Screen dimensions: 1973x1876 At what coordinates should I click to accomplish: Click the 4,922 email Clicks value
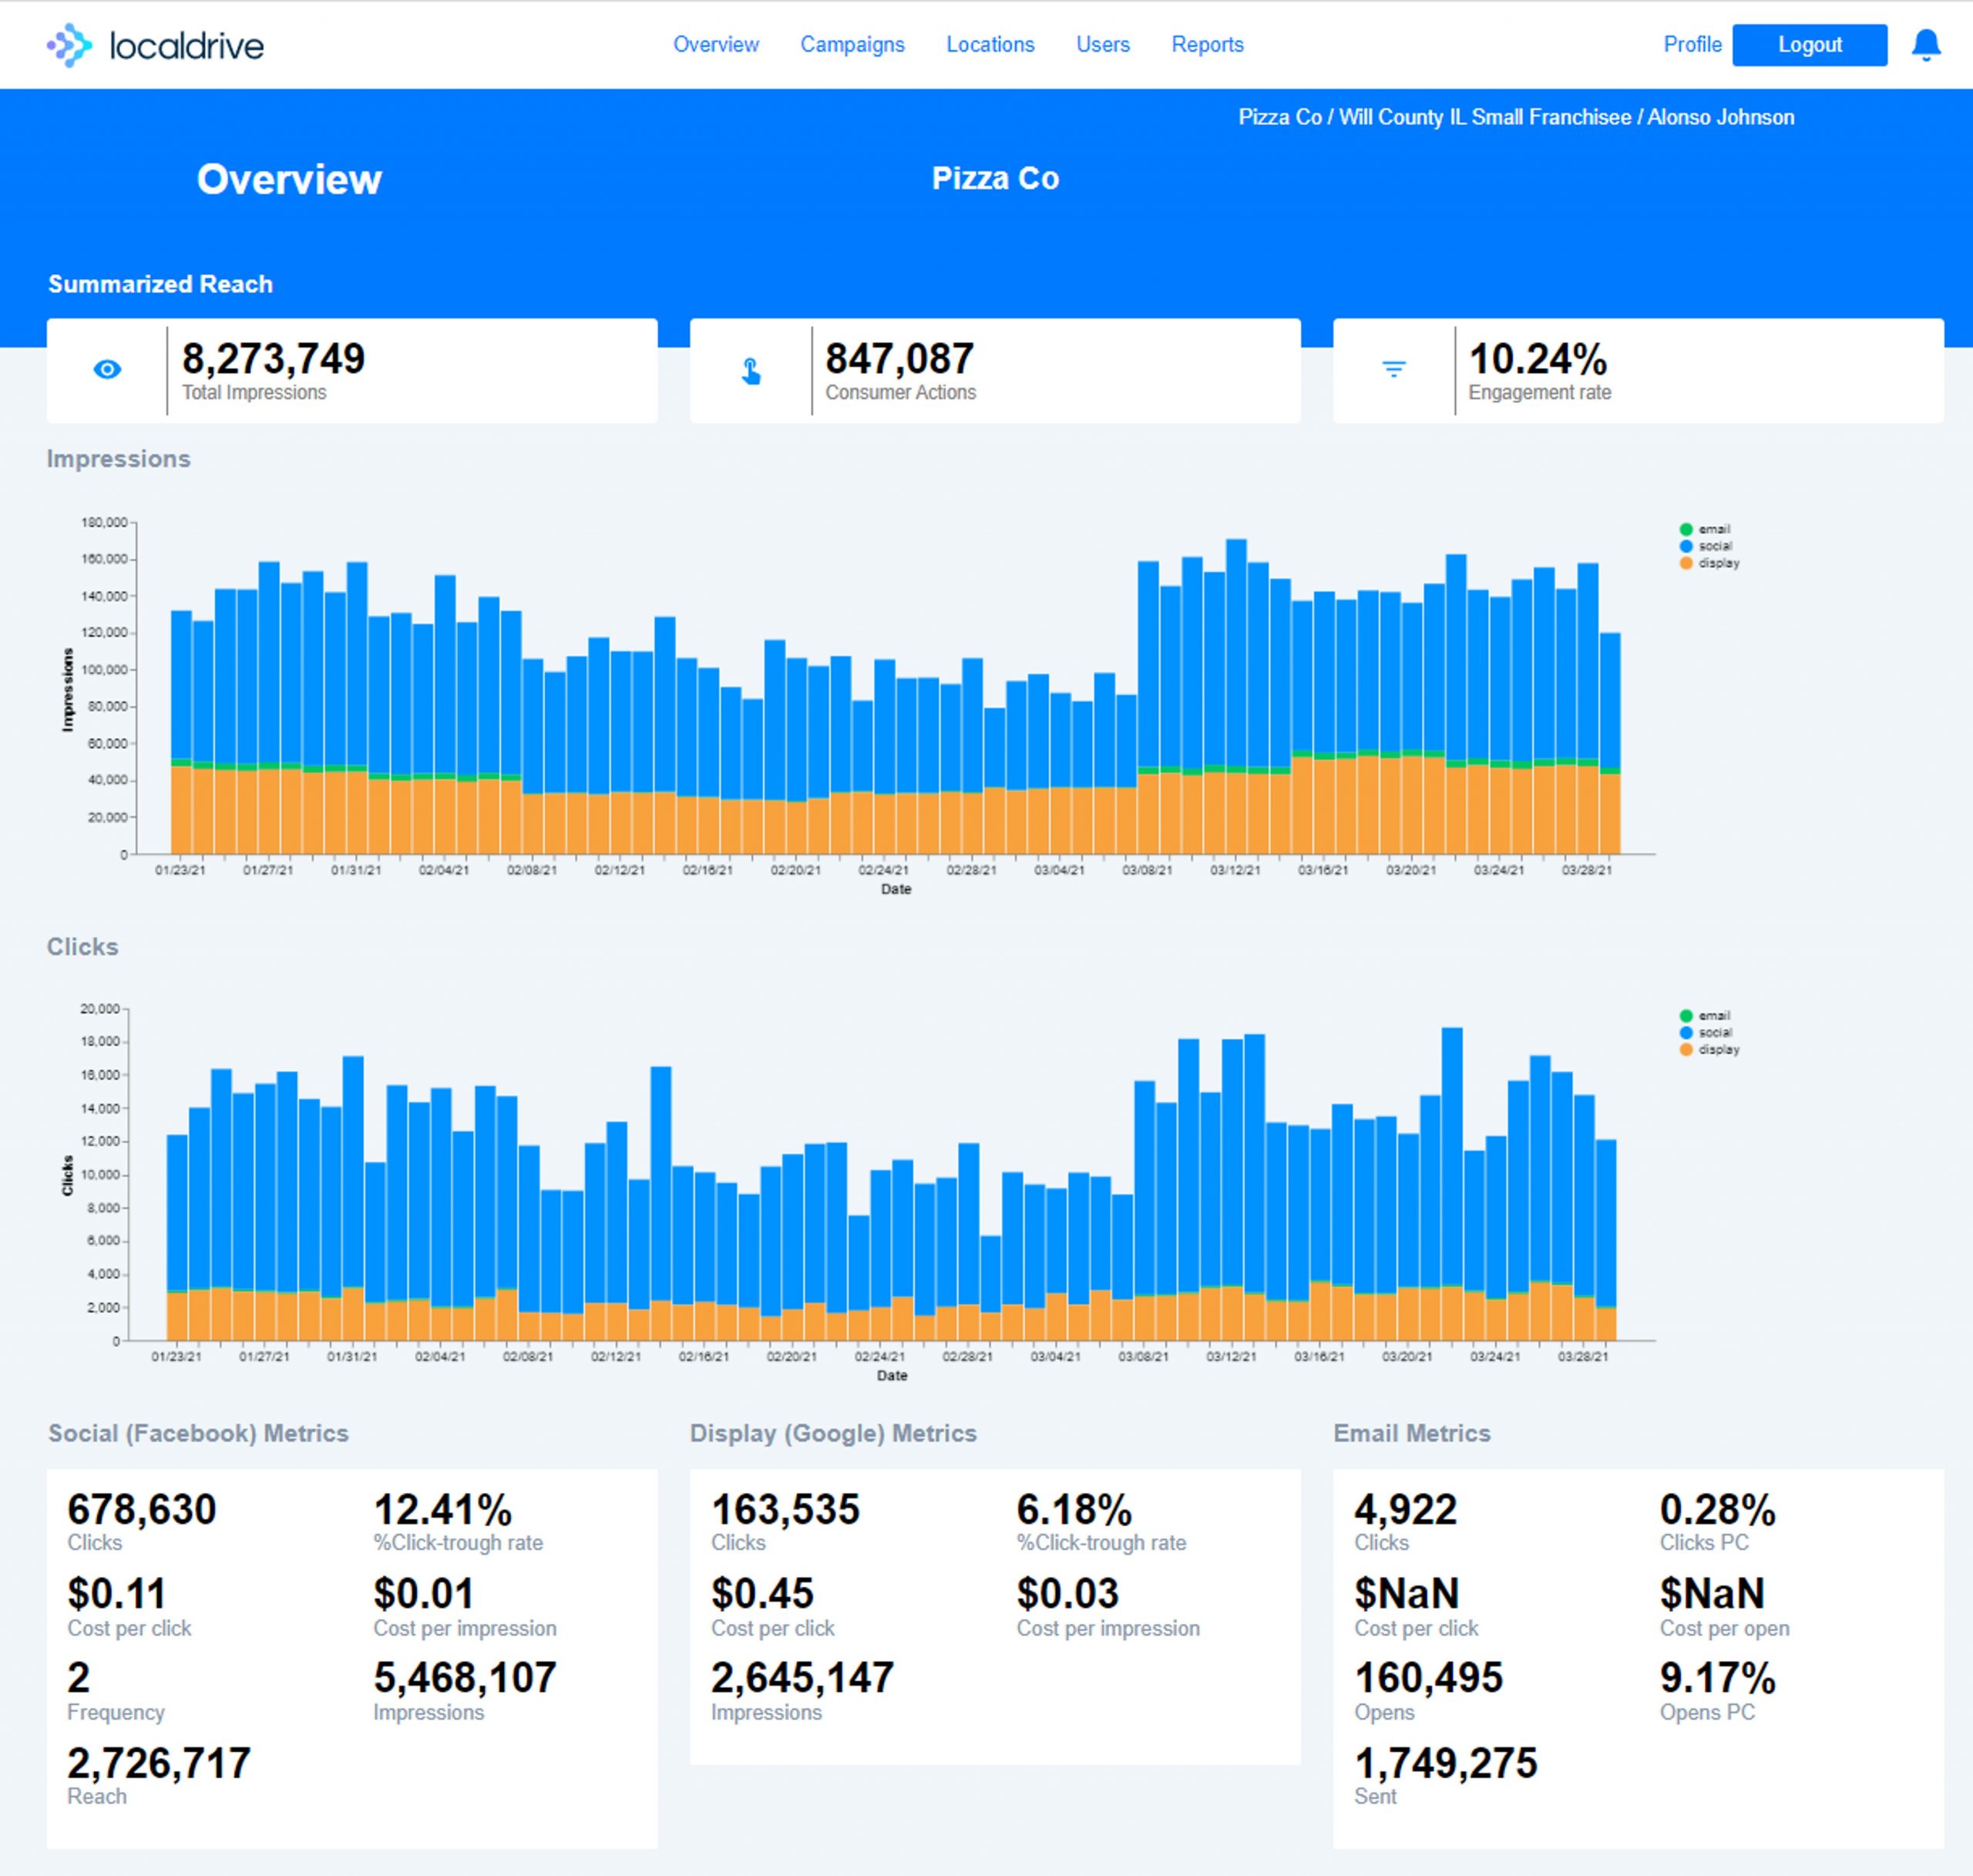tap(1405, 1509)
